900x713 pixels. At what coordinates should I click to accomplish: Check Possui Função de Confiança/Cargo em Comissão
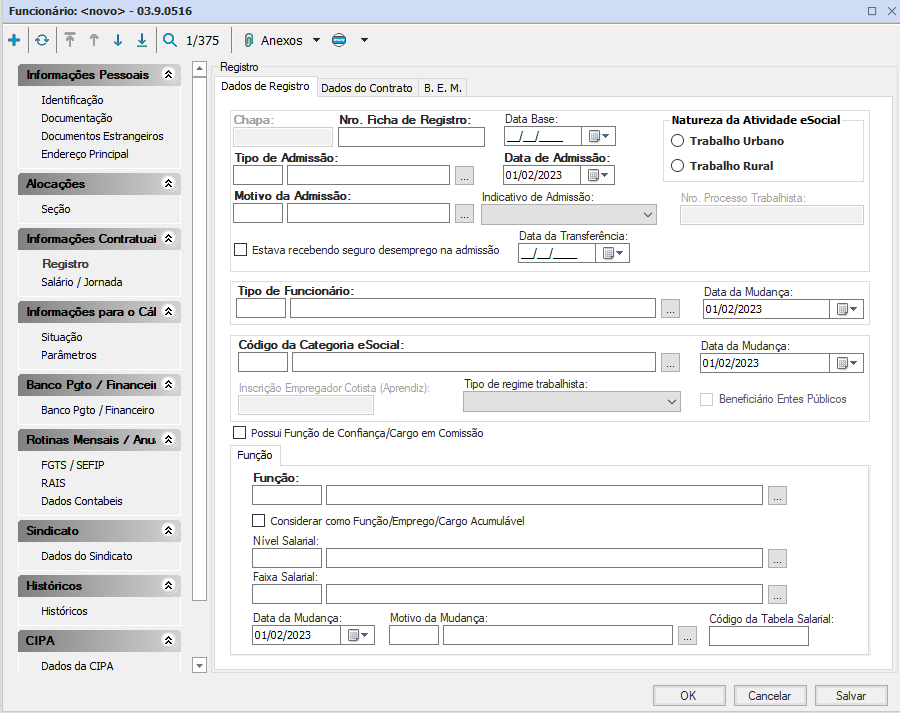pos(239,433)
